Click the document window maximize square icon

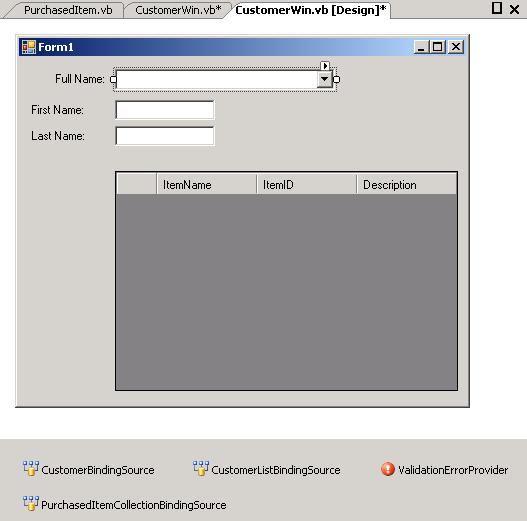[497, 8]
